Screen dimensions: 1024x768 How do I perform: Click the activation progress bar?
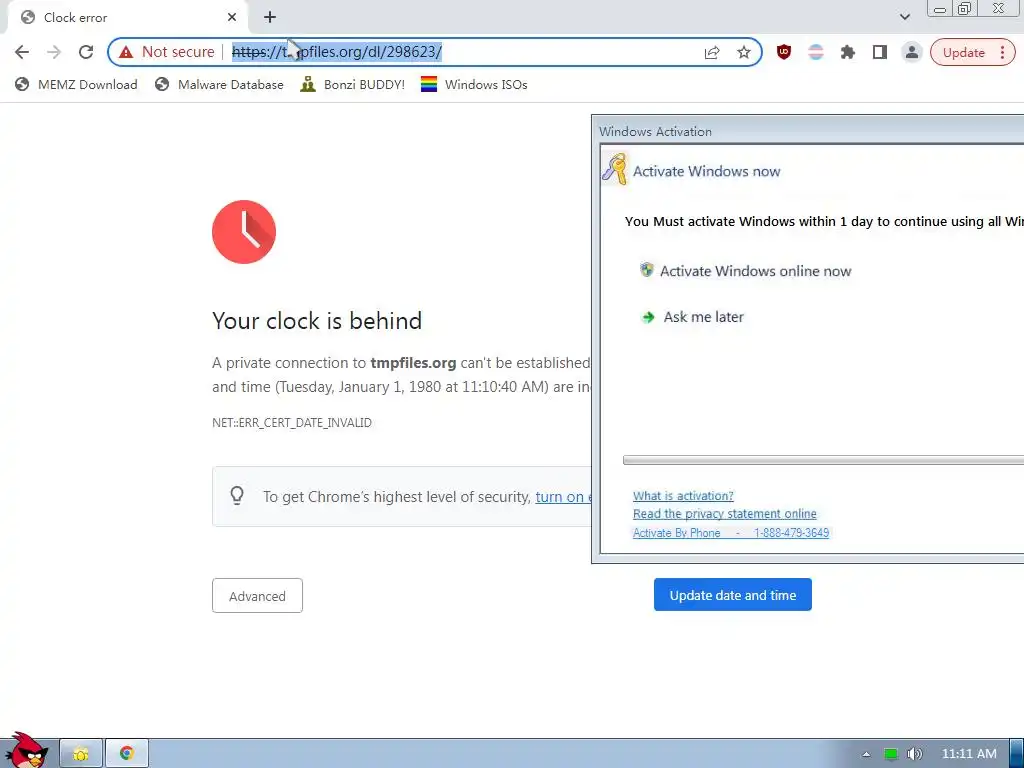(x=823, y=460)
